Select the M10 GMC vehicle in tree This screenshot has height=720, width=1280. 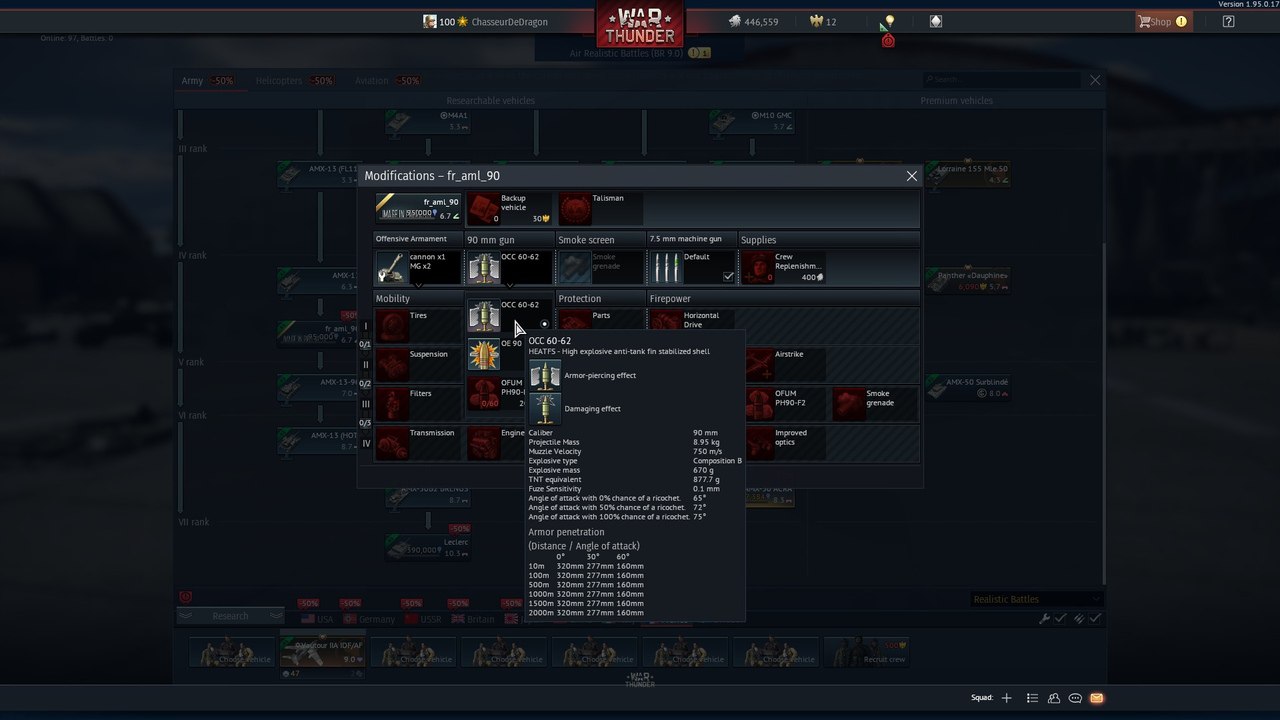tap(752, 121)
